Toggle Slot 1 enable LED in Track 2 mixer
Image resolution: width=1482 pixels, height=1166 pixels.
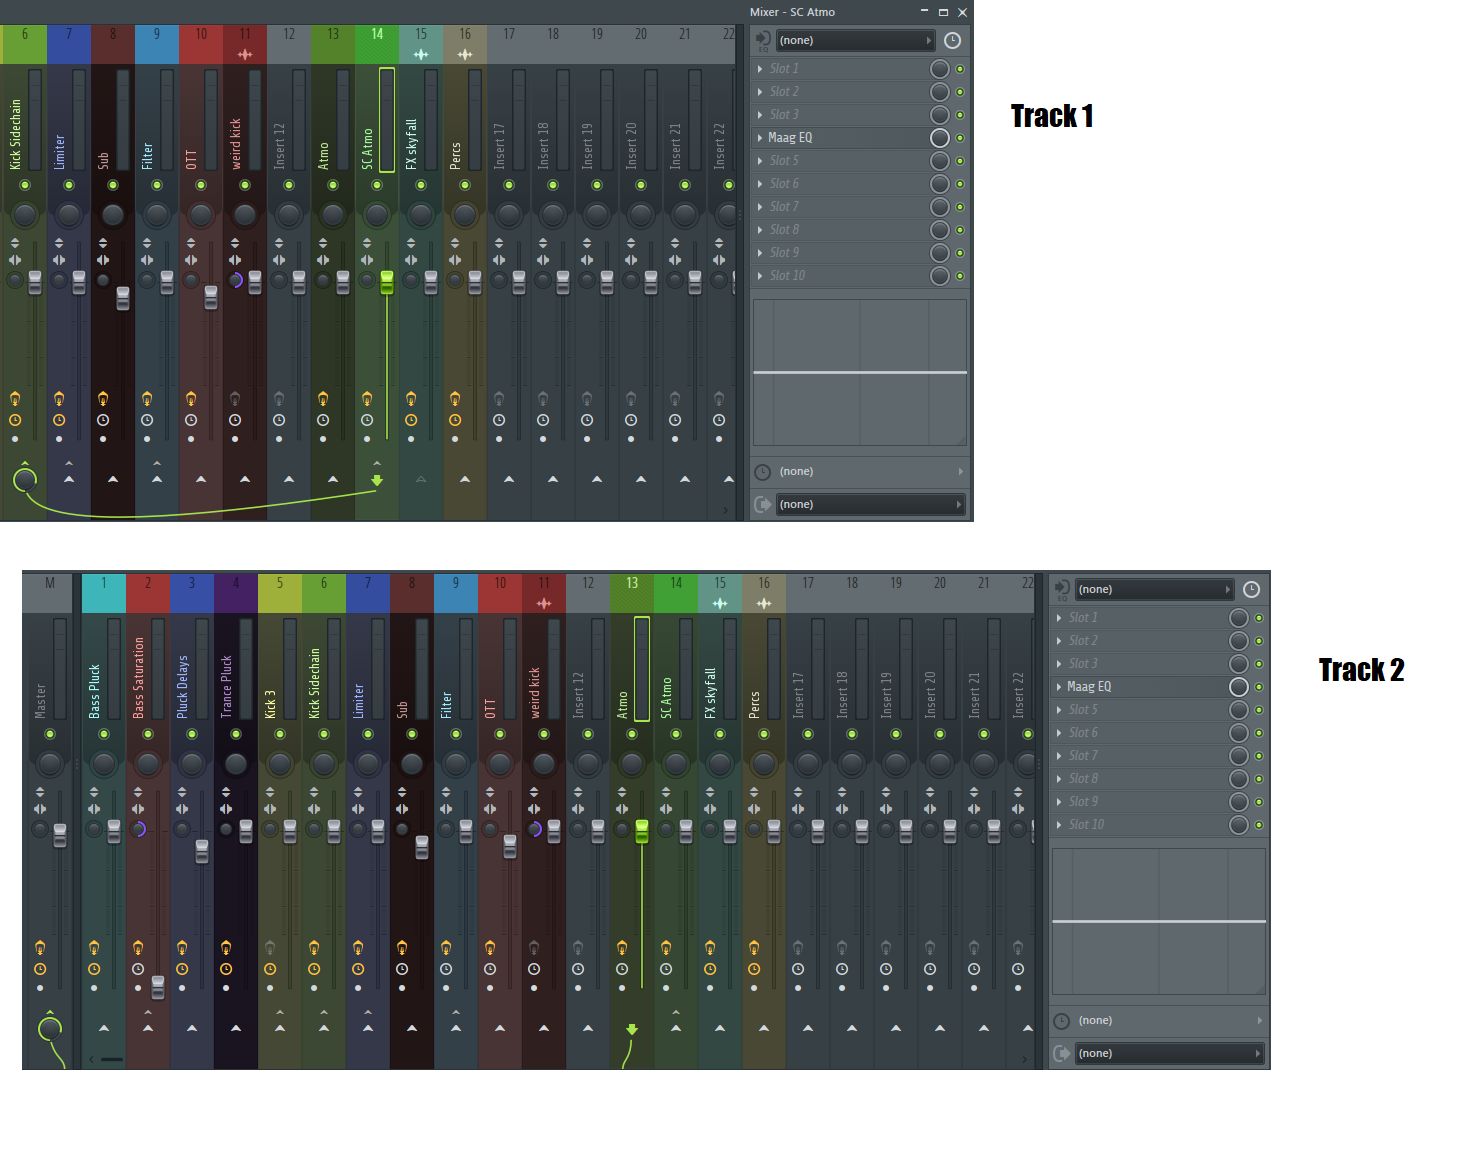pos(1259,618)
